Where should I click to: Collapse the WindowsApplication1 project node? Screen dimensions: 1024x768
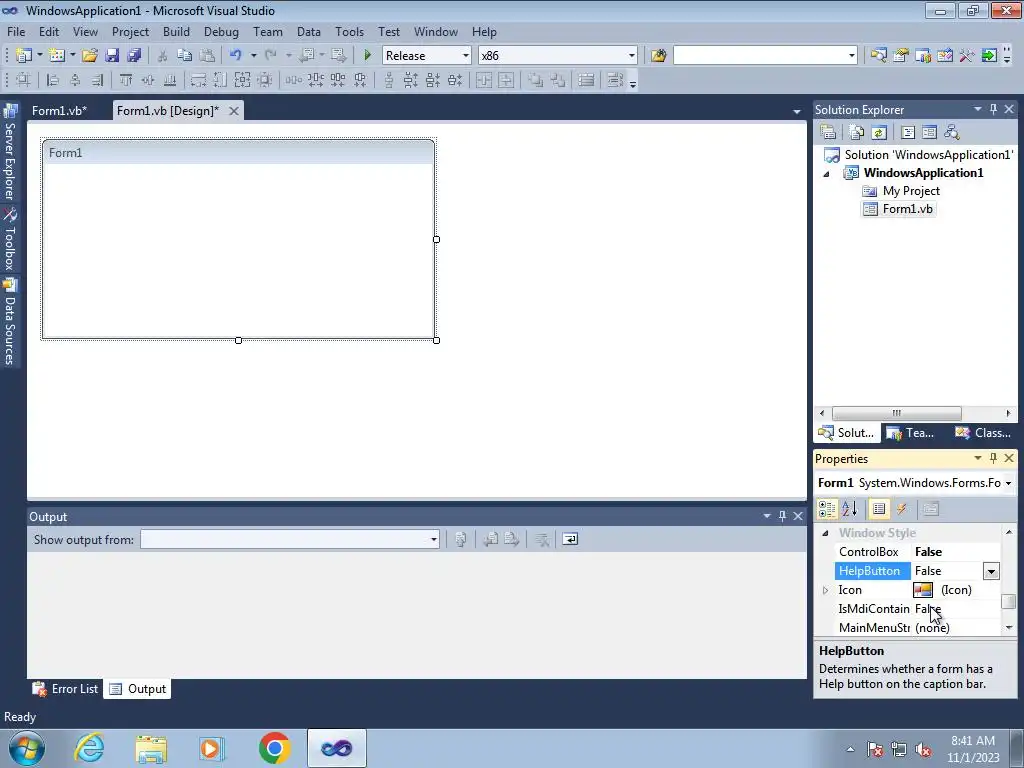coord(826,174)
